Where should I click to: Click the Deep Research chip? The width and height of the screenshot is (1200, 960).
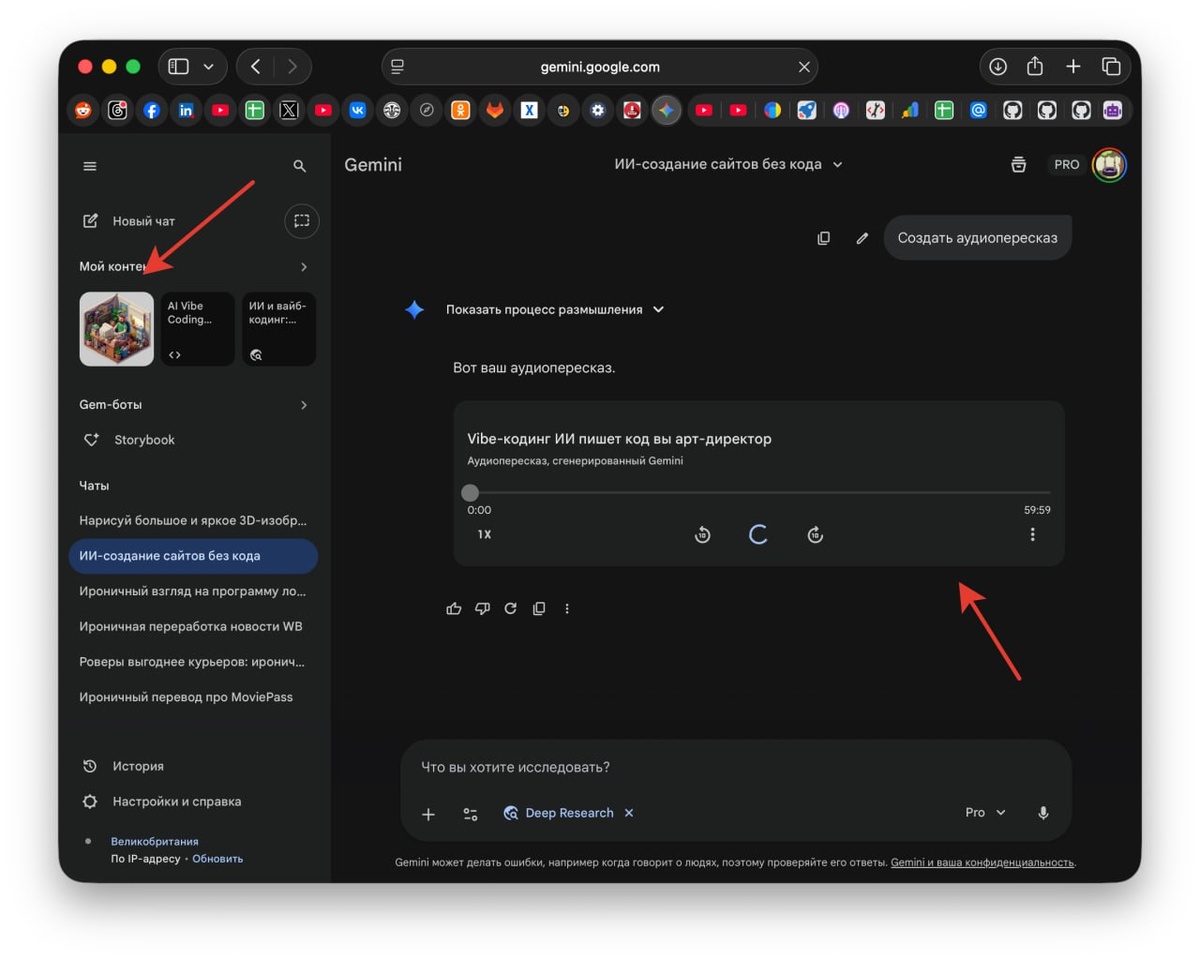559,813
